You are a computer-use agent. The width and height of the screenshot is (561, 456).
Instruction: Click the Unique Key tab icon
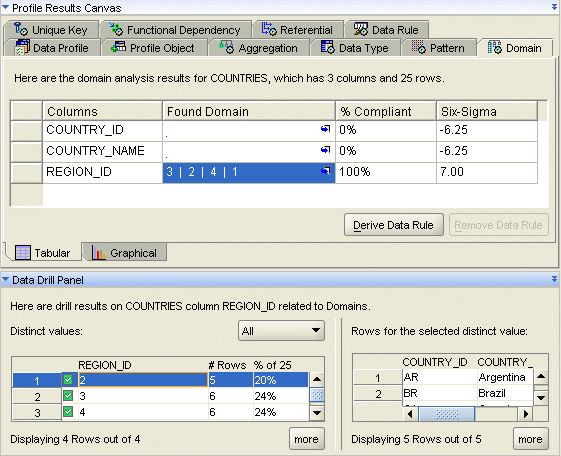(21, 29)
